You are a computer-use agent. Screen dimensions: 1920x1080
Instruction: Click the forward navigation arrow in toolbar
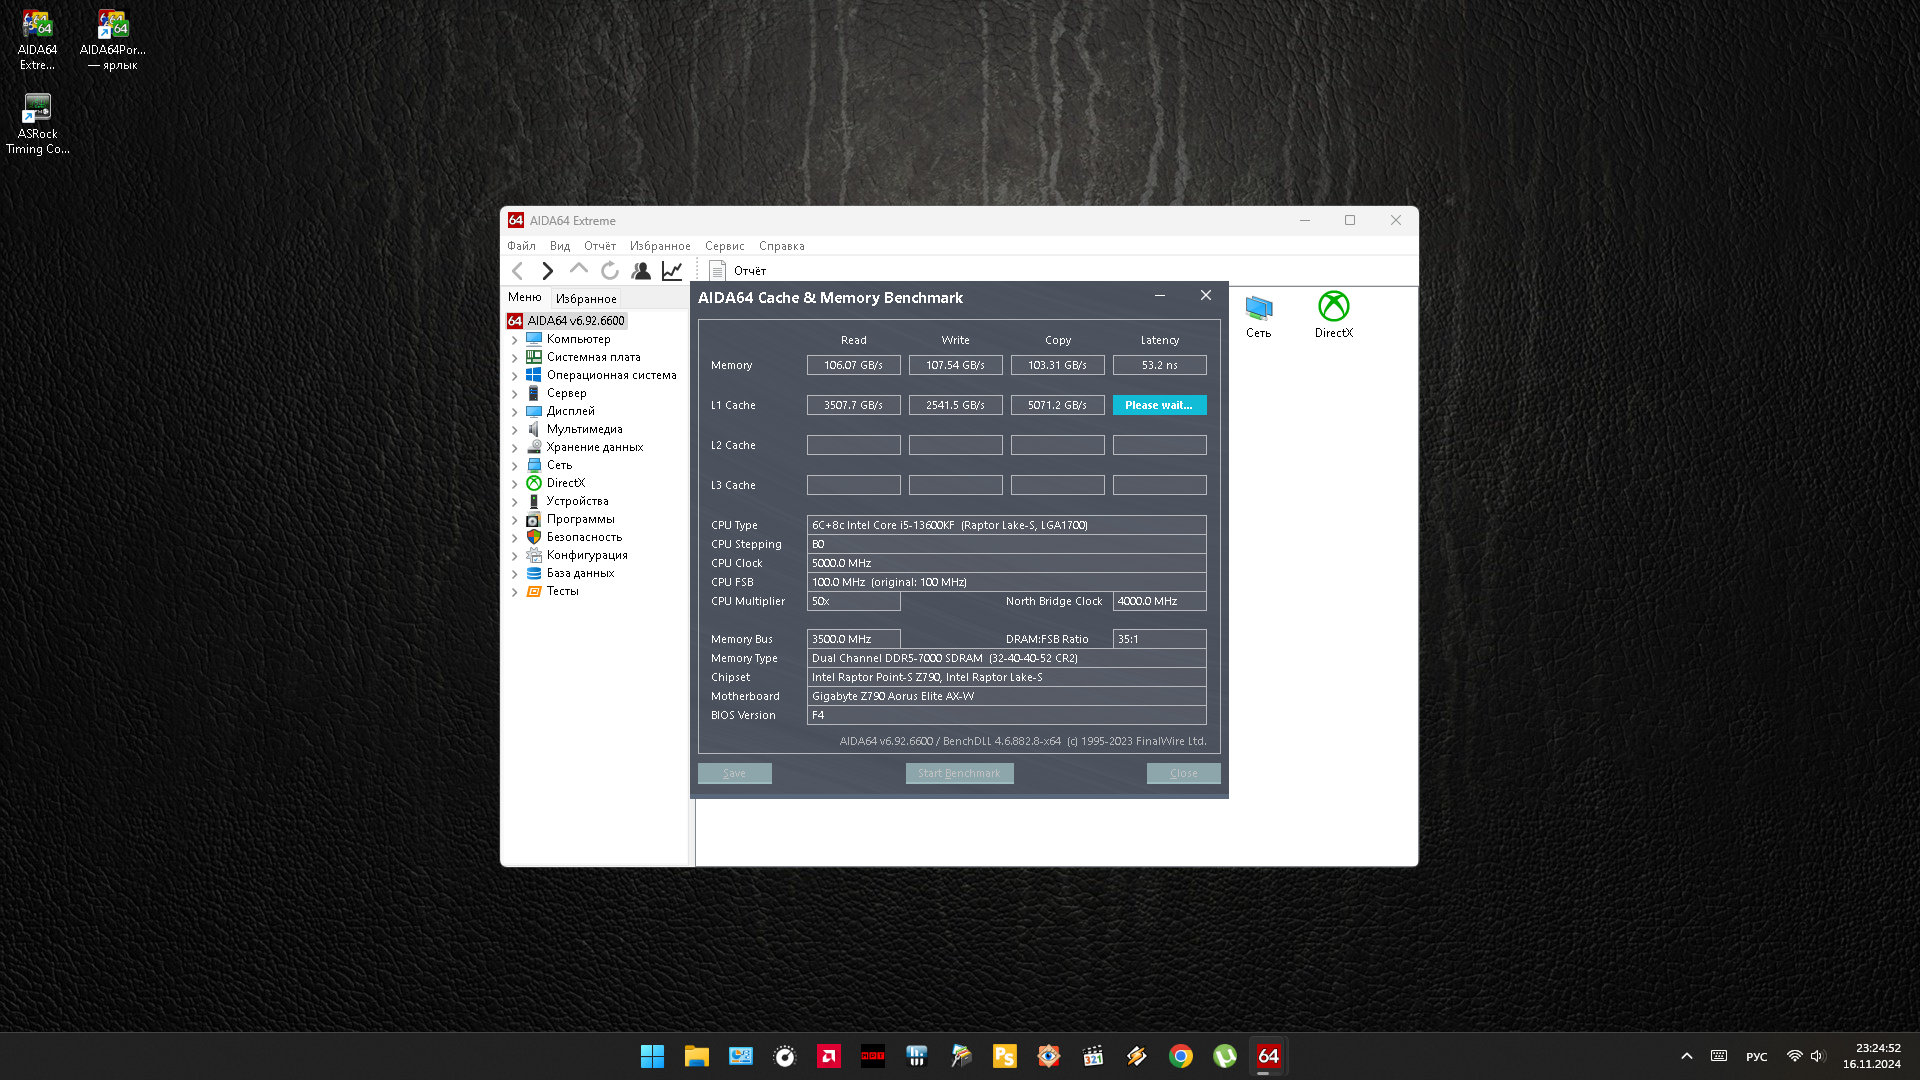(547, 271)
